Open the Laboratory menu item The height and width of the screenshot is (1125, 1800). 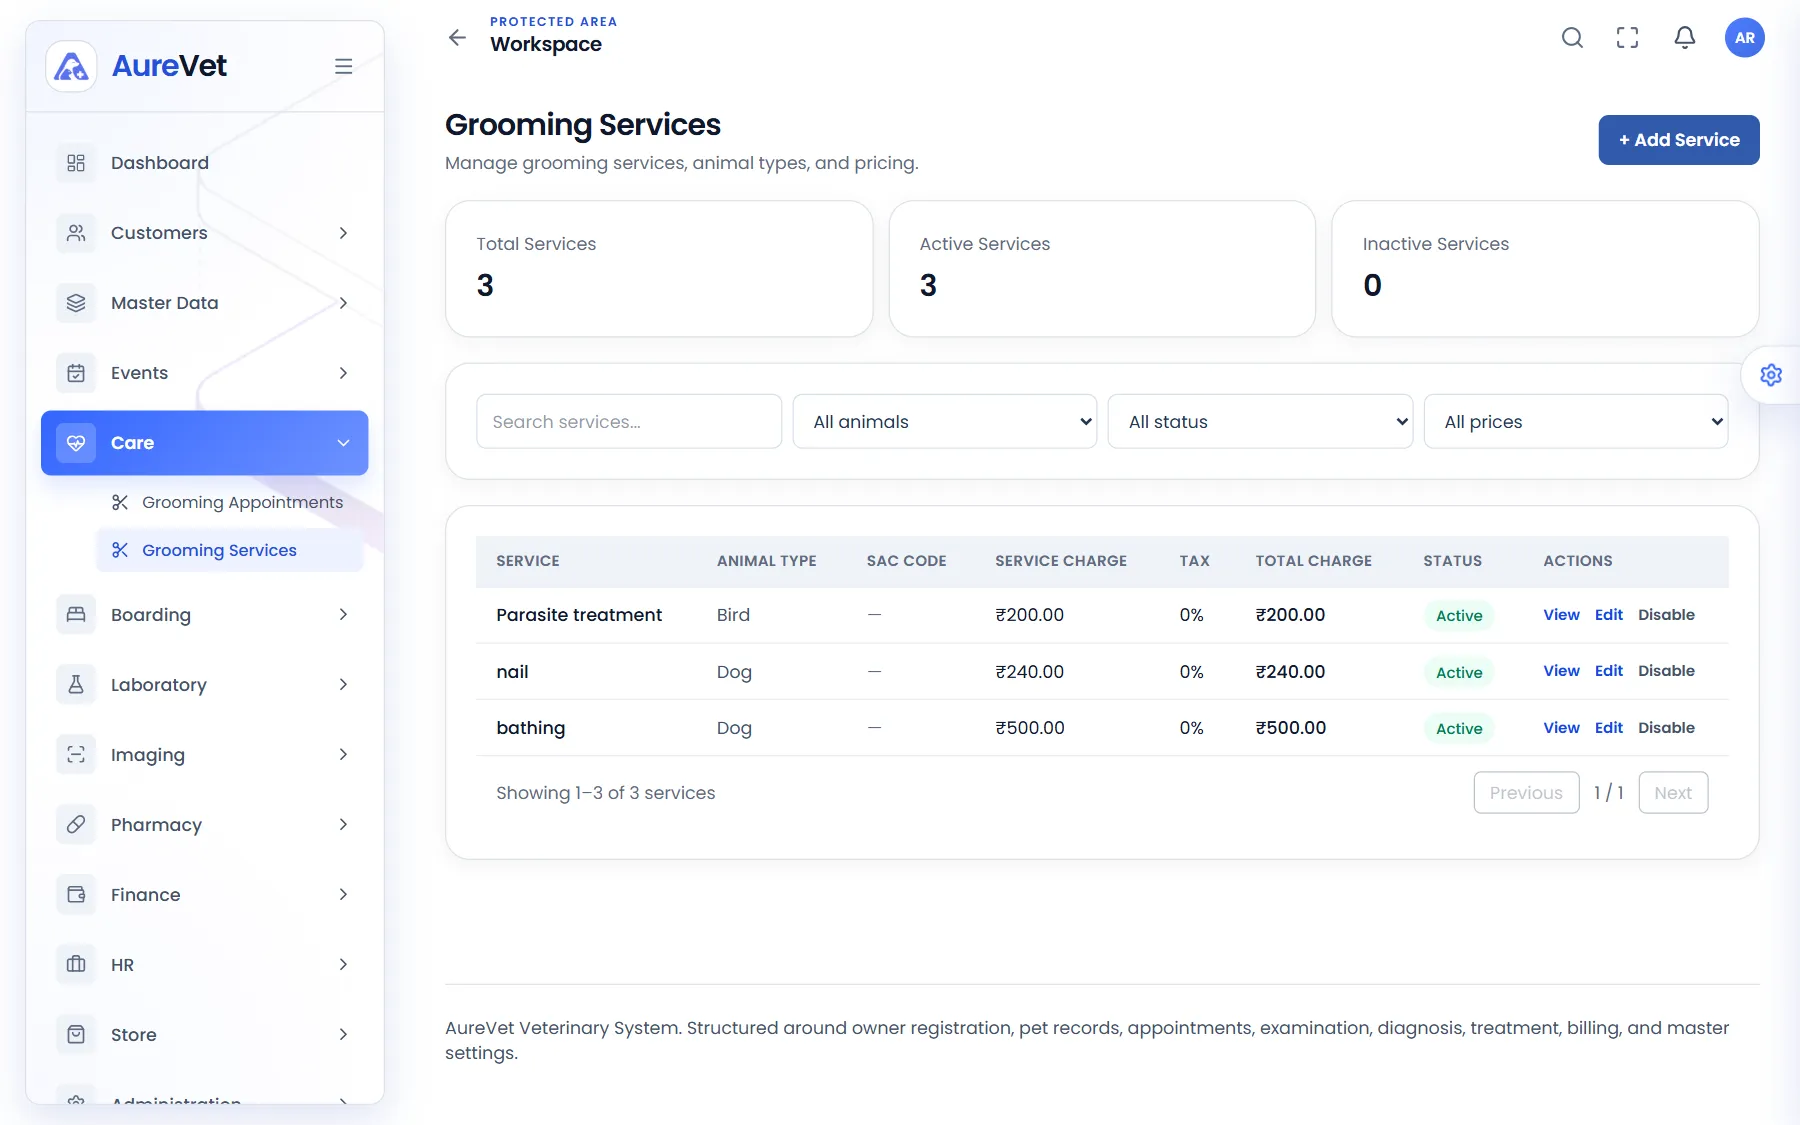click(205, 684)
